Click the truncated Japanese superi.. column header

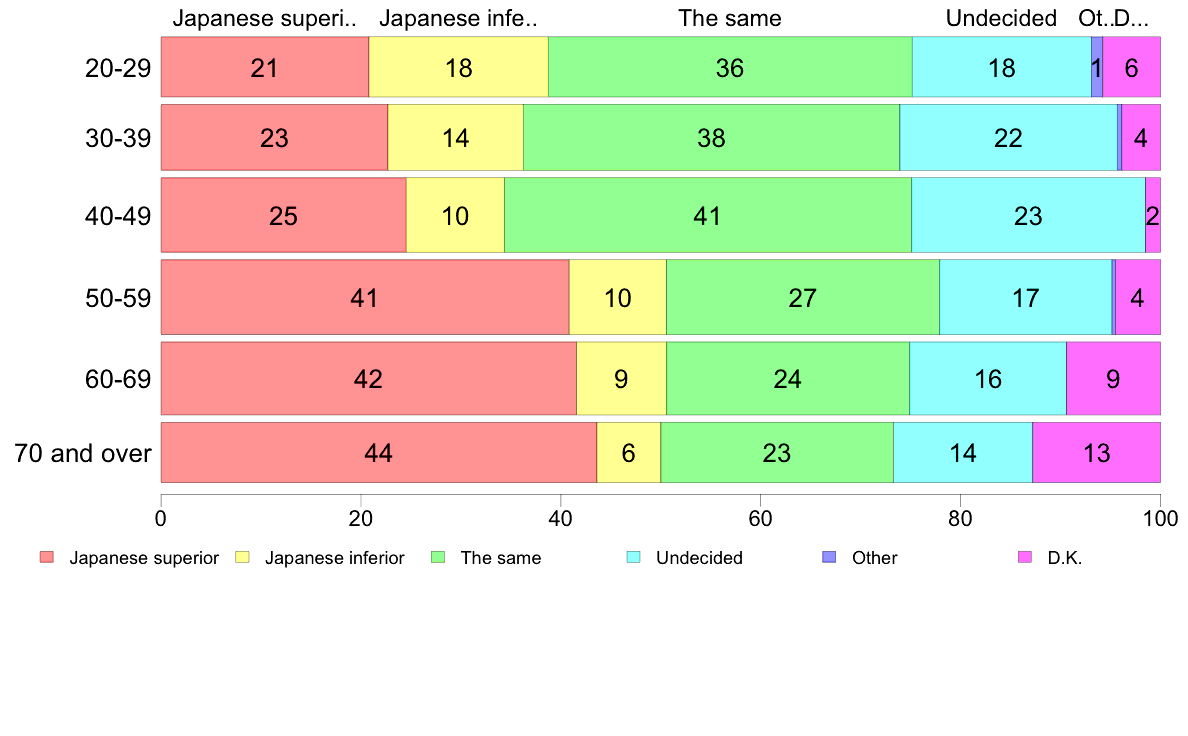pyautogui.click(x=264, y=18)
